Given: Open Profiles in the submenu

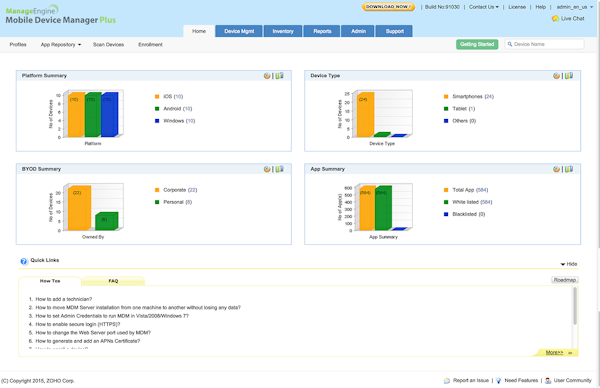Looking at the screenshot, I should click(18, 45).
